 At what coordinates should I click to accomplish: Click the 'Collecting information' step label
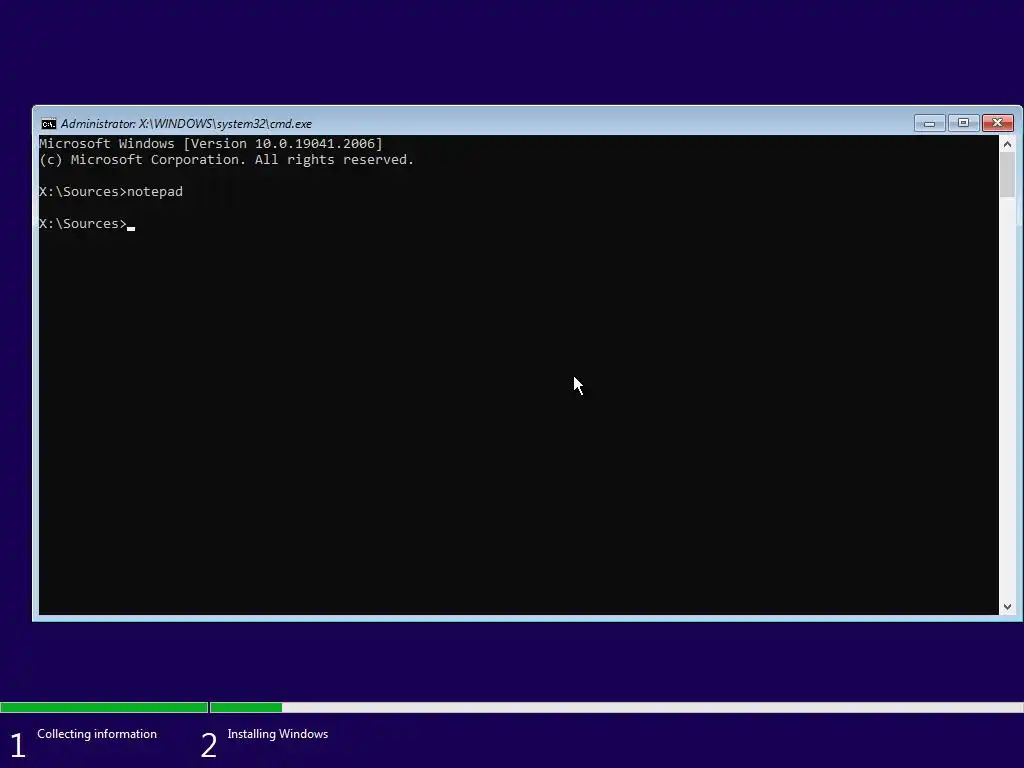[97, 734]
